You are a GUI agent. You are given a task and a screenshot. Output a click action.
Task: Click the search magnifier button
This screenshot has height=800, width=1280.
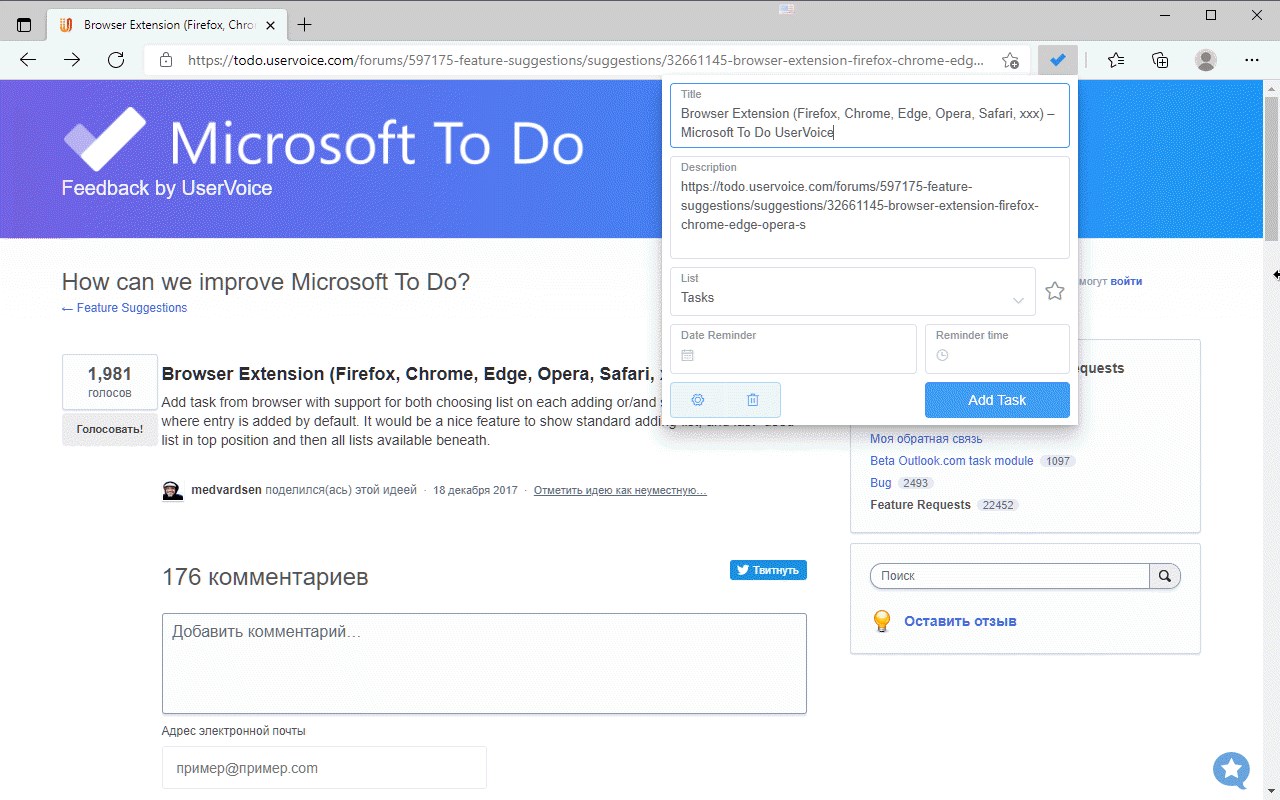(x=1165, y=576)
